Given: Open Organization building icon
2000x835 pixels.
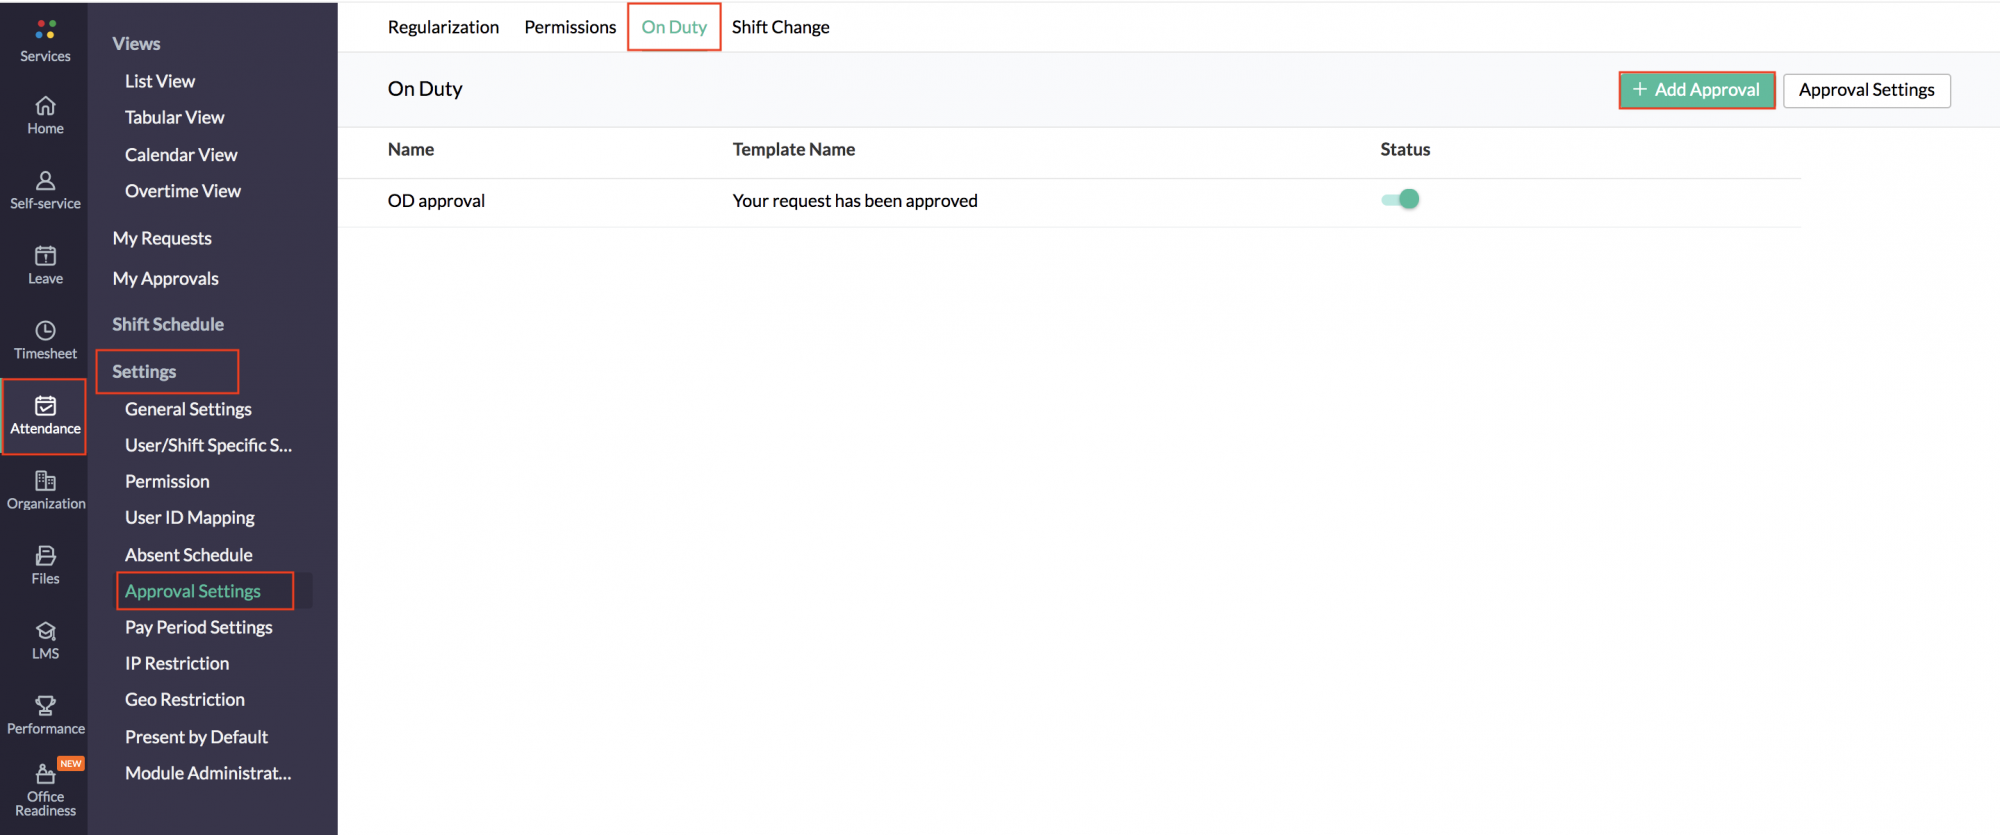Looking at the screenshot, I should (x=45, y=481).
